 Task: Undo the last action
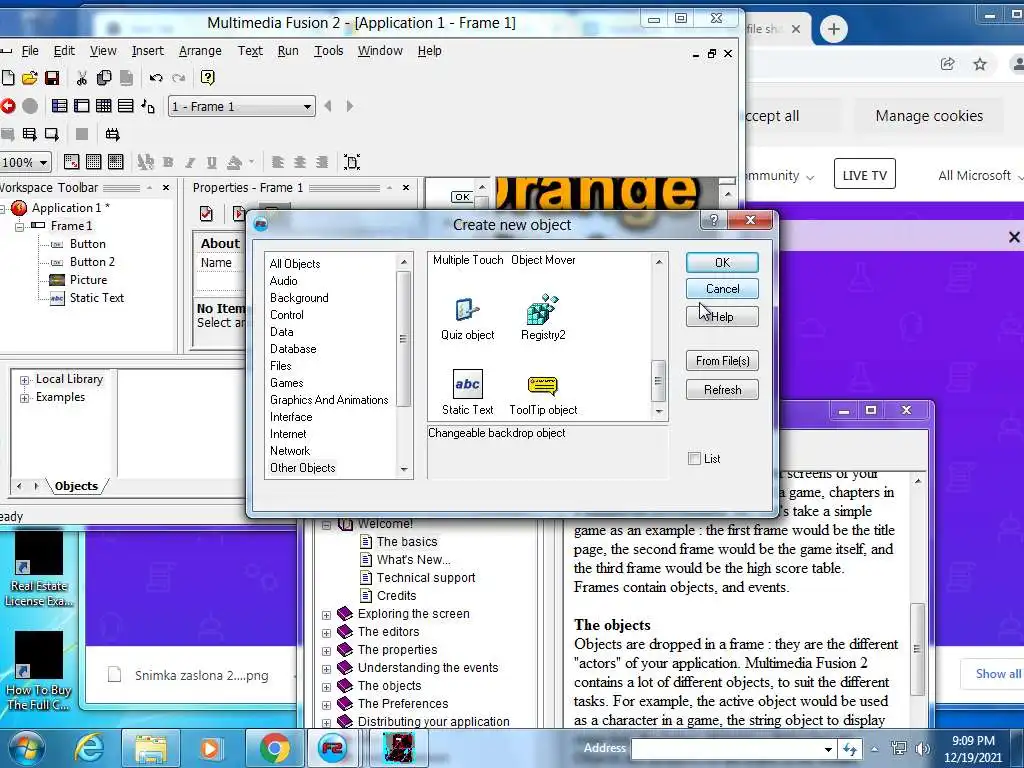pos(155,78)
